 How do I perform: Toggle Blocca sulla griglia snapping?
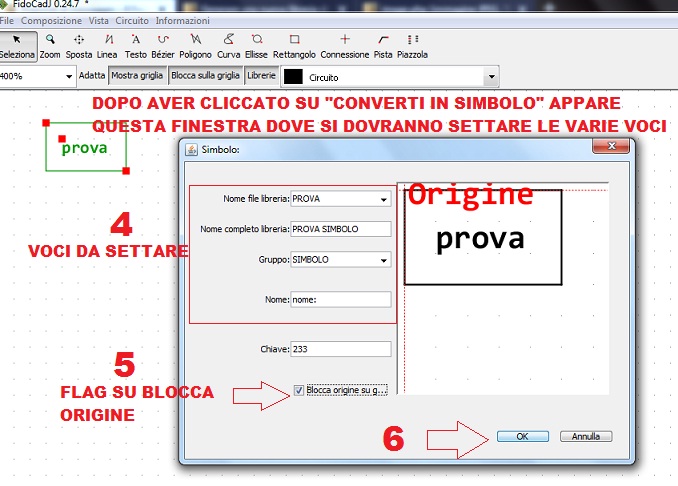205,75
